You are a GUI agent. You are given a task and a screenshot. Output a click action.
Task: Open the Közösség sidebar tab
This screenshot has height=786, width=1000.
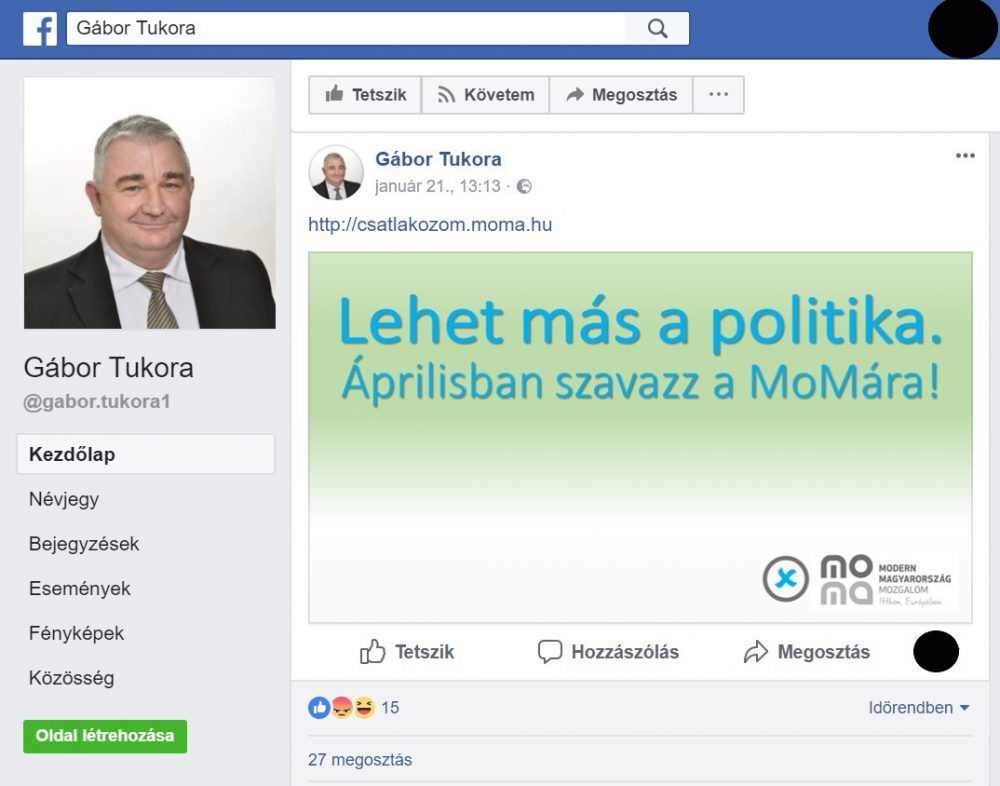pos(71,678)
